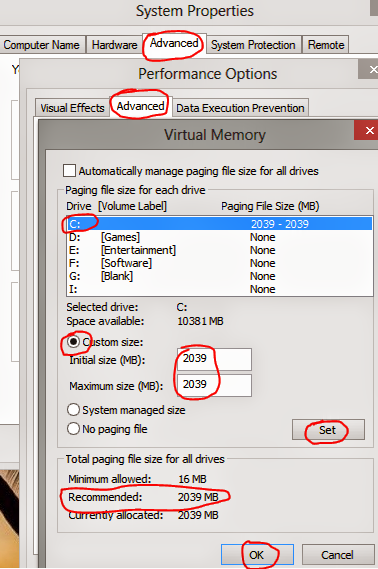
Task: Click the Initial size (MB) field
Action: [x=214, y=359]
